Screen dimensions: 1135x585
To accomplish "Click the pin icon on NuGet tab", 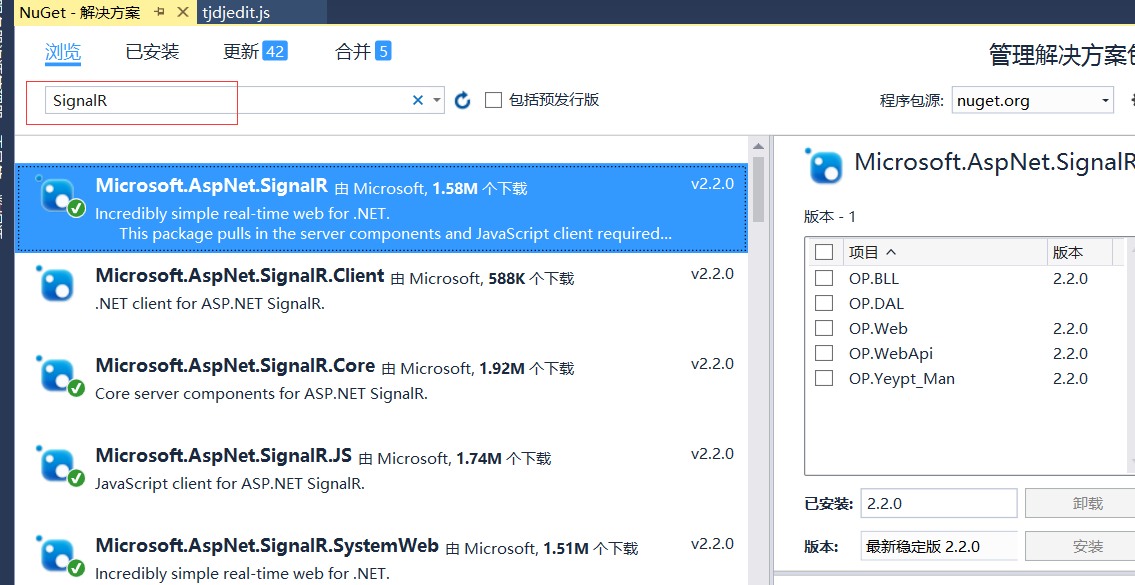I will [159, 12].
